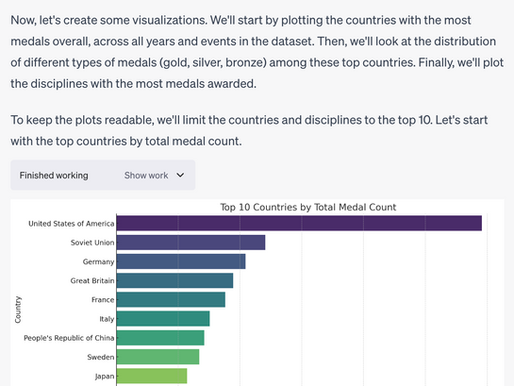Click the Japan bar

[x=152, y=376]
